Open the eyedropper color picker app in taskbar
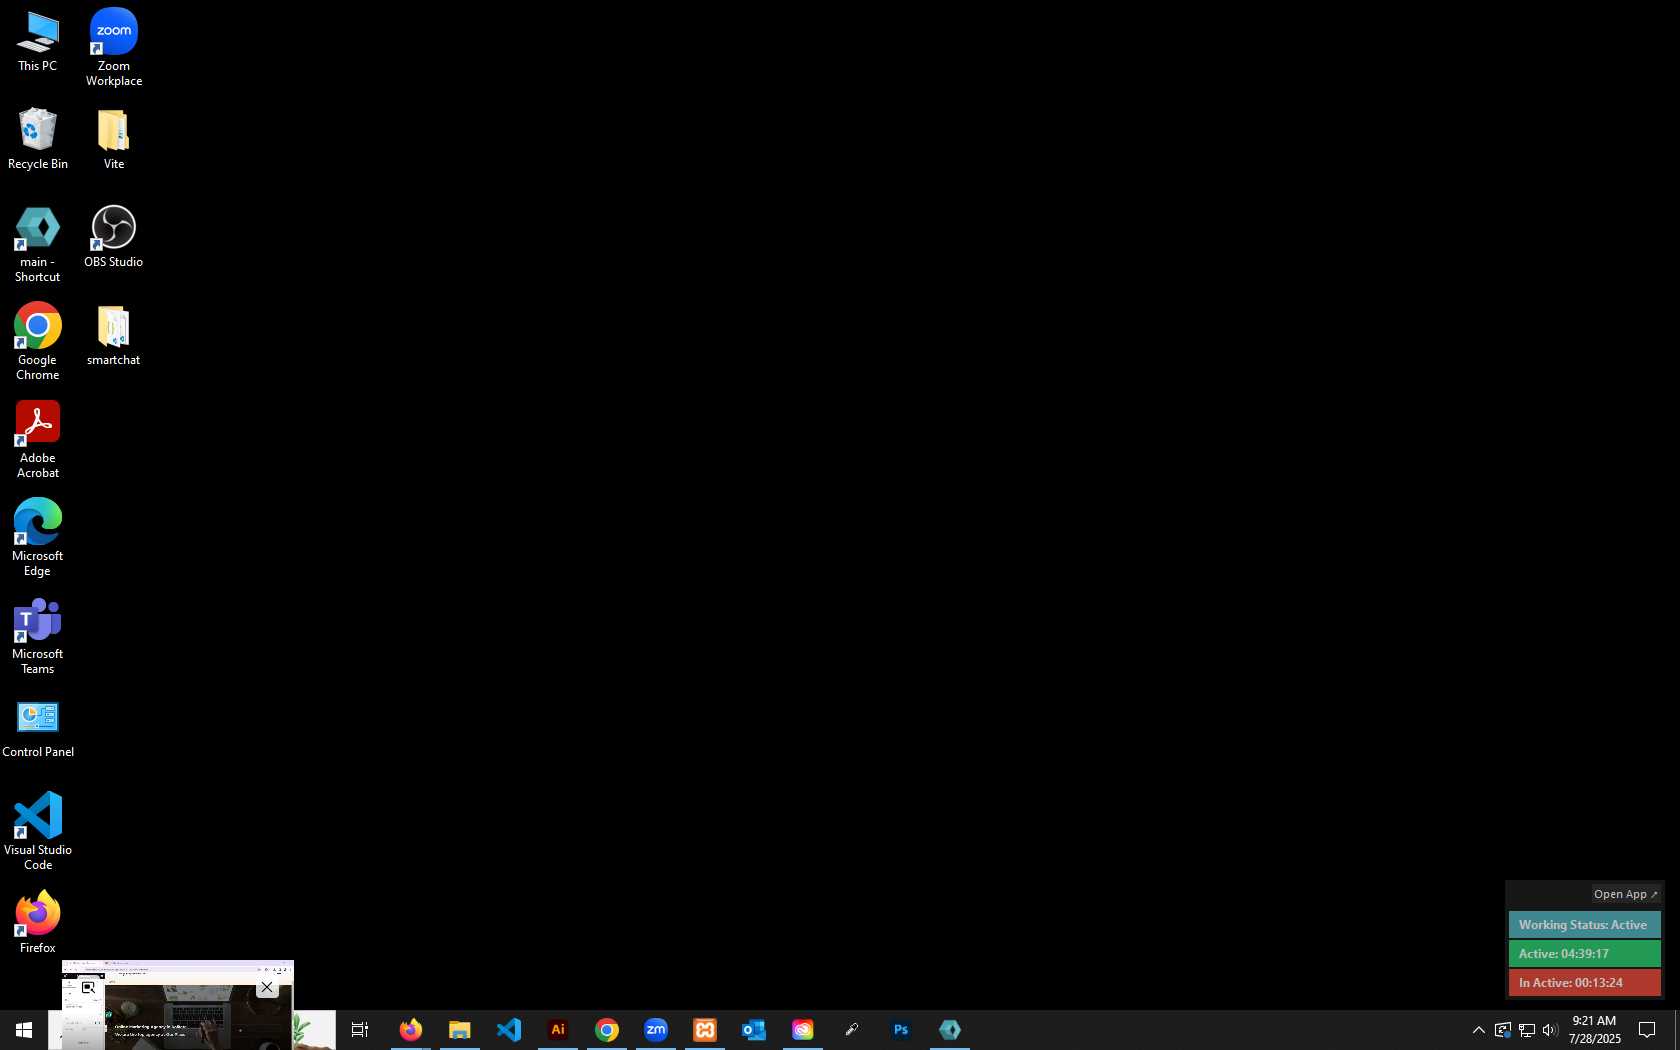Viewport: 1680px width, 1050px height. (852, 1030)
